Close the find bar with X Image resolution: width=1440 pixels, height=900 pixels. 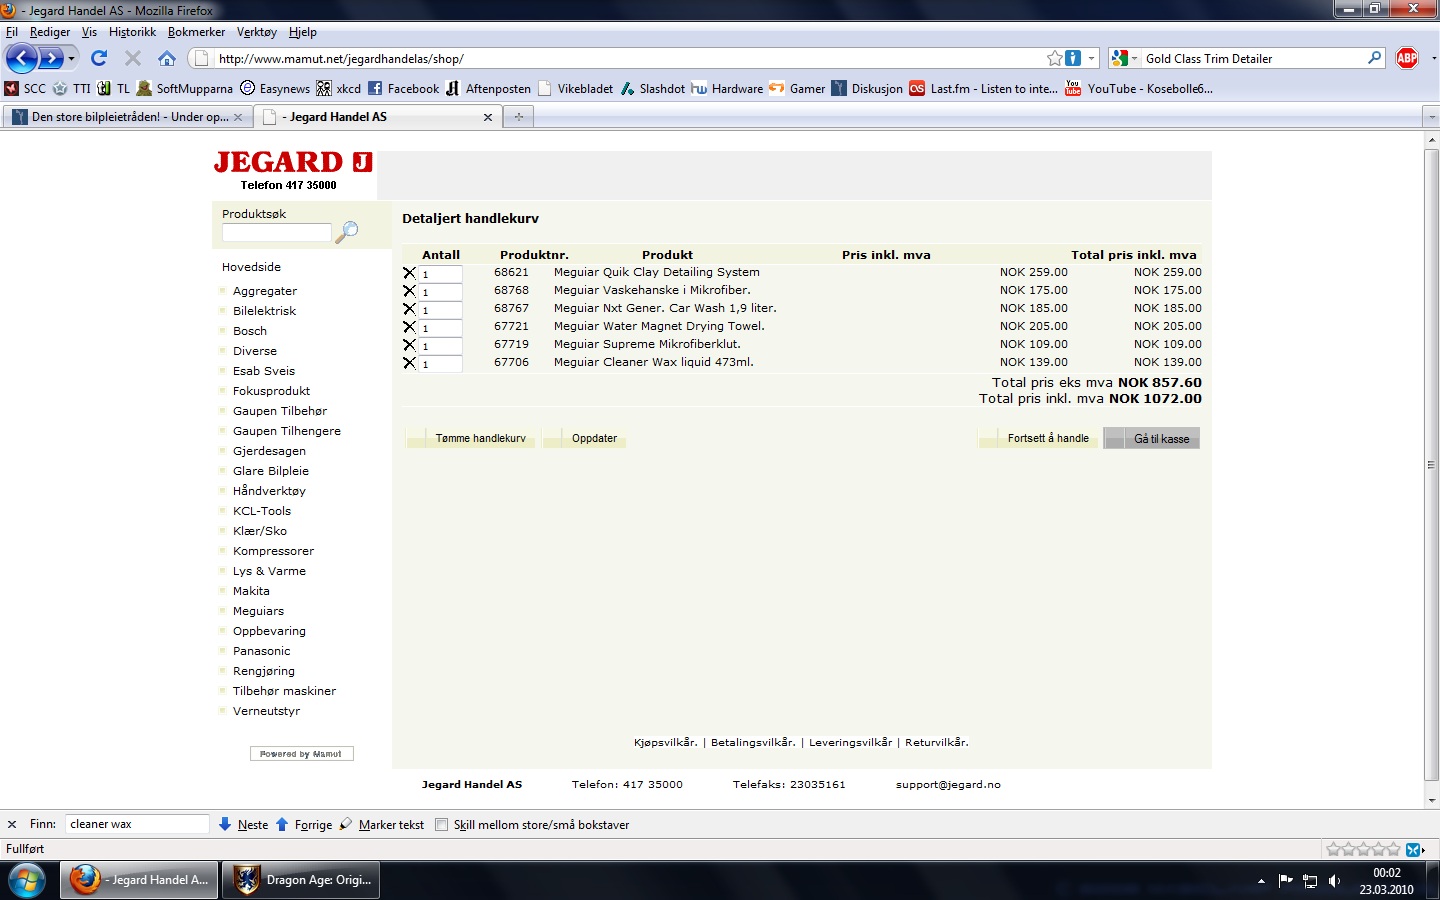pyautogui.click(x=12, y=824)
